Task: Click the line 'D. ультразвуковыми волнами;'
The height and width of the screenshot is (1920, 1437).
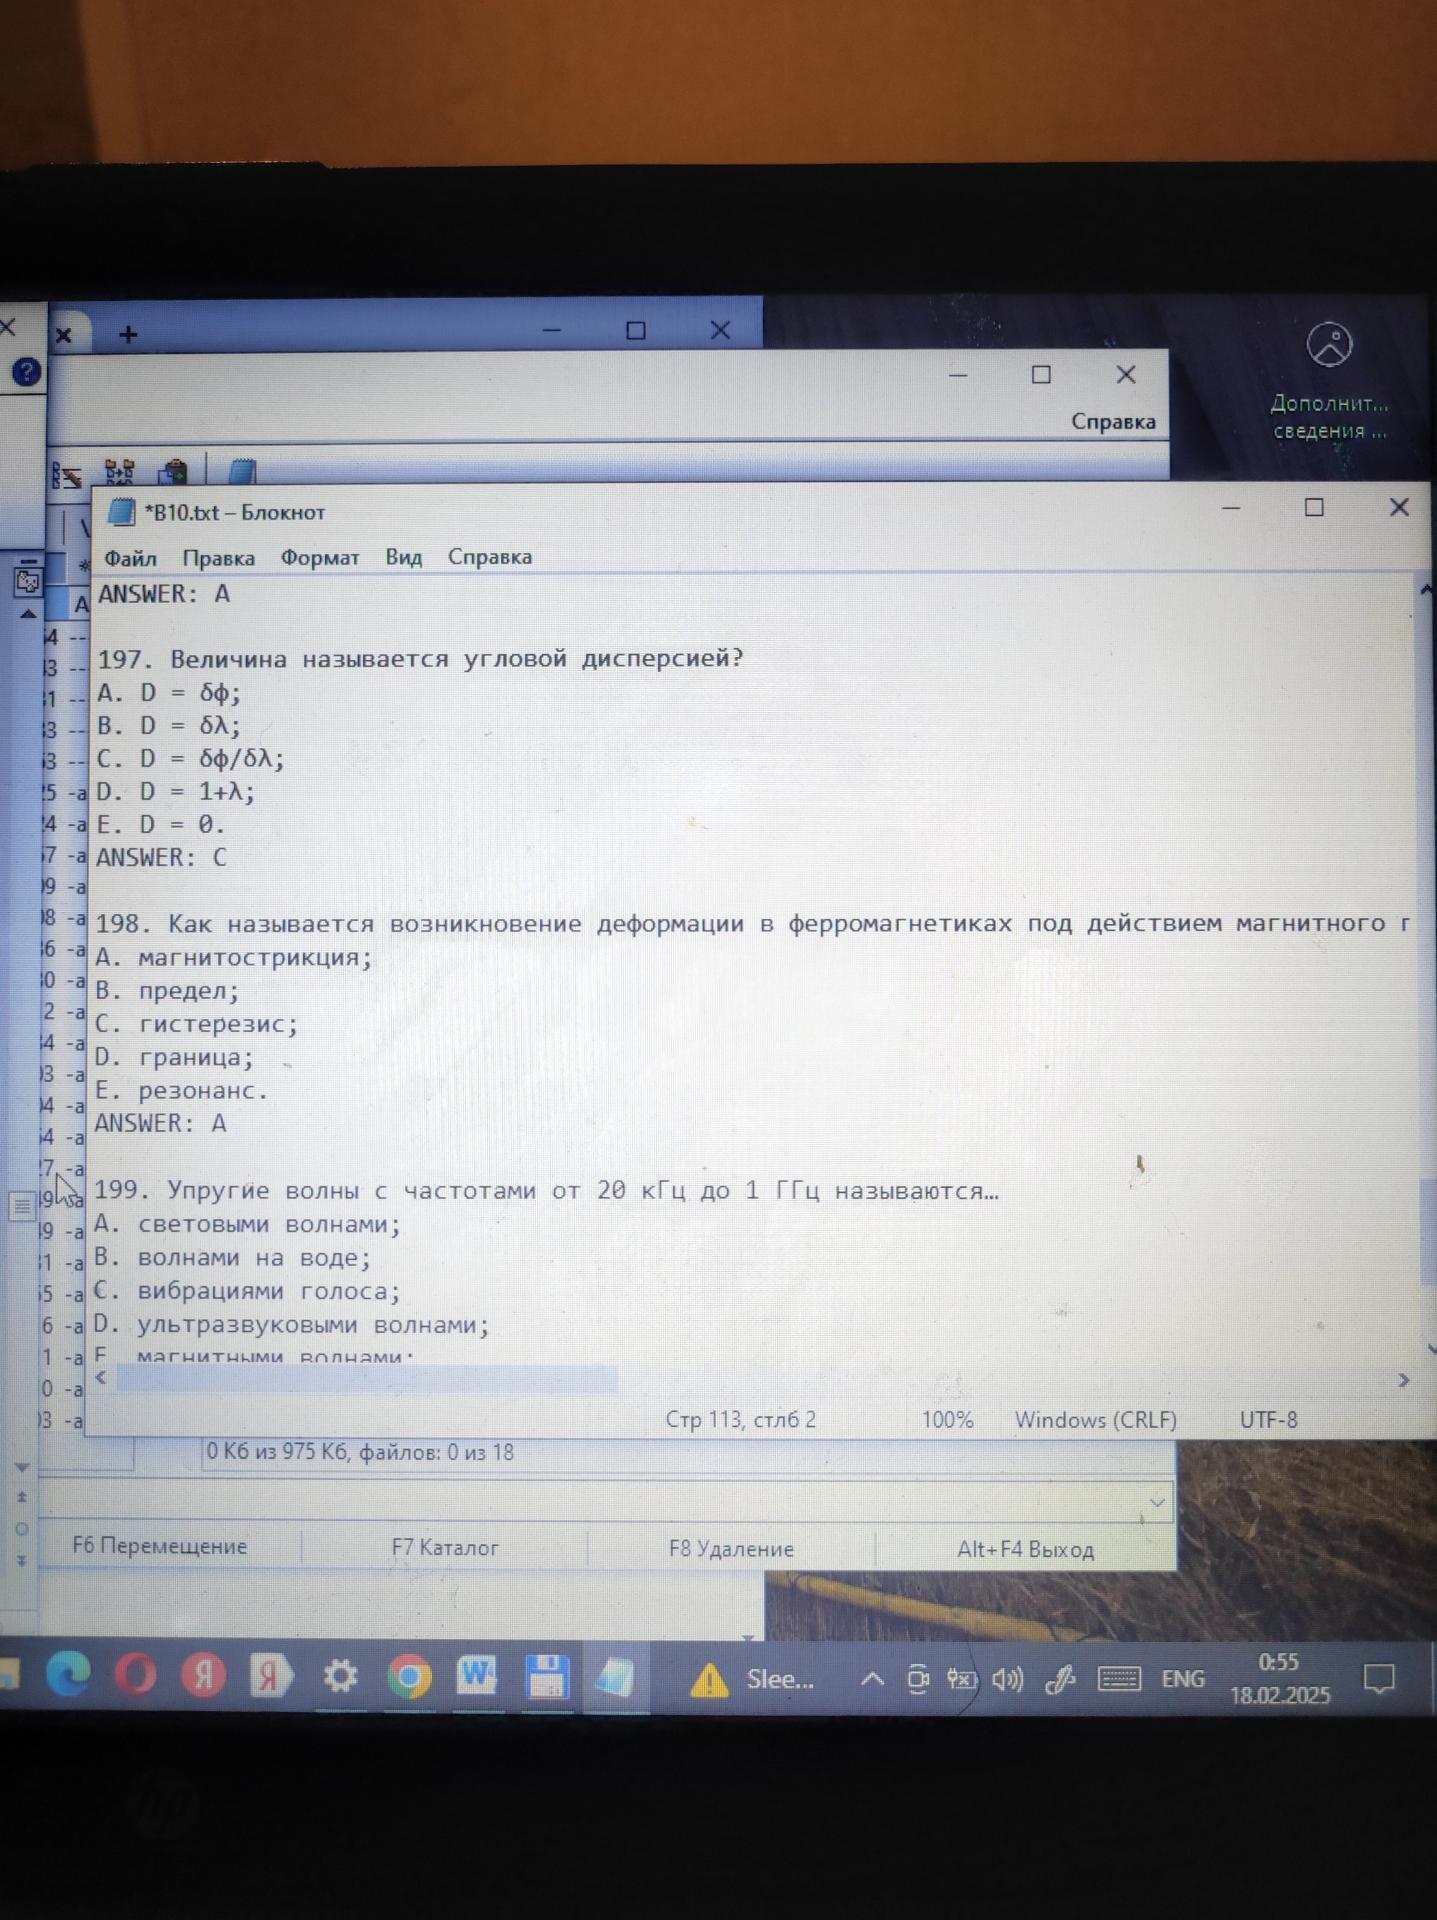Action: pyautogui.click(x=291, y=1325)
